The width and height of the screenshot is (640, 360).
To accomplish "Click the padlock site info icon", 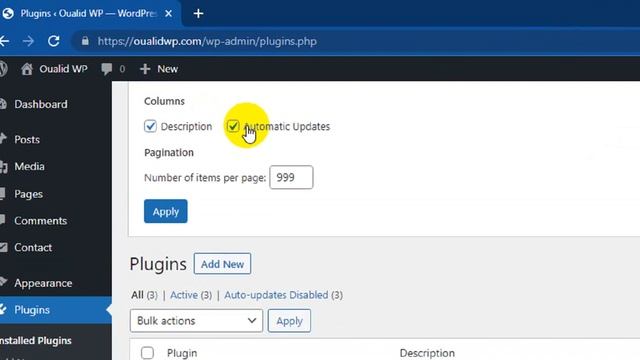I will point(85,41).
